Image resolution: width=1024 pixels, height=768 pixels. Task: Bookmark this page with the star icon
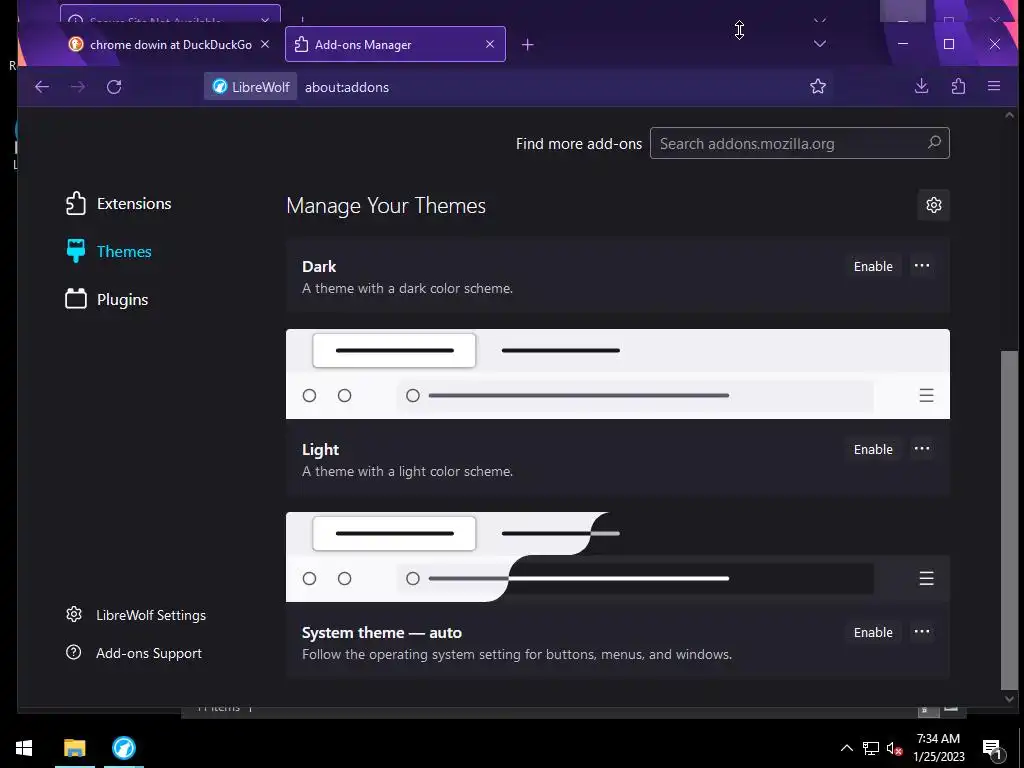click(818, 86)
